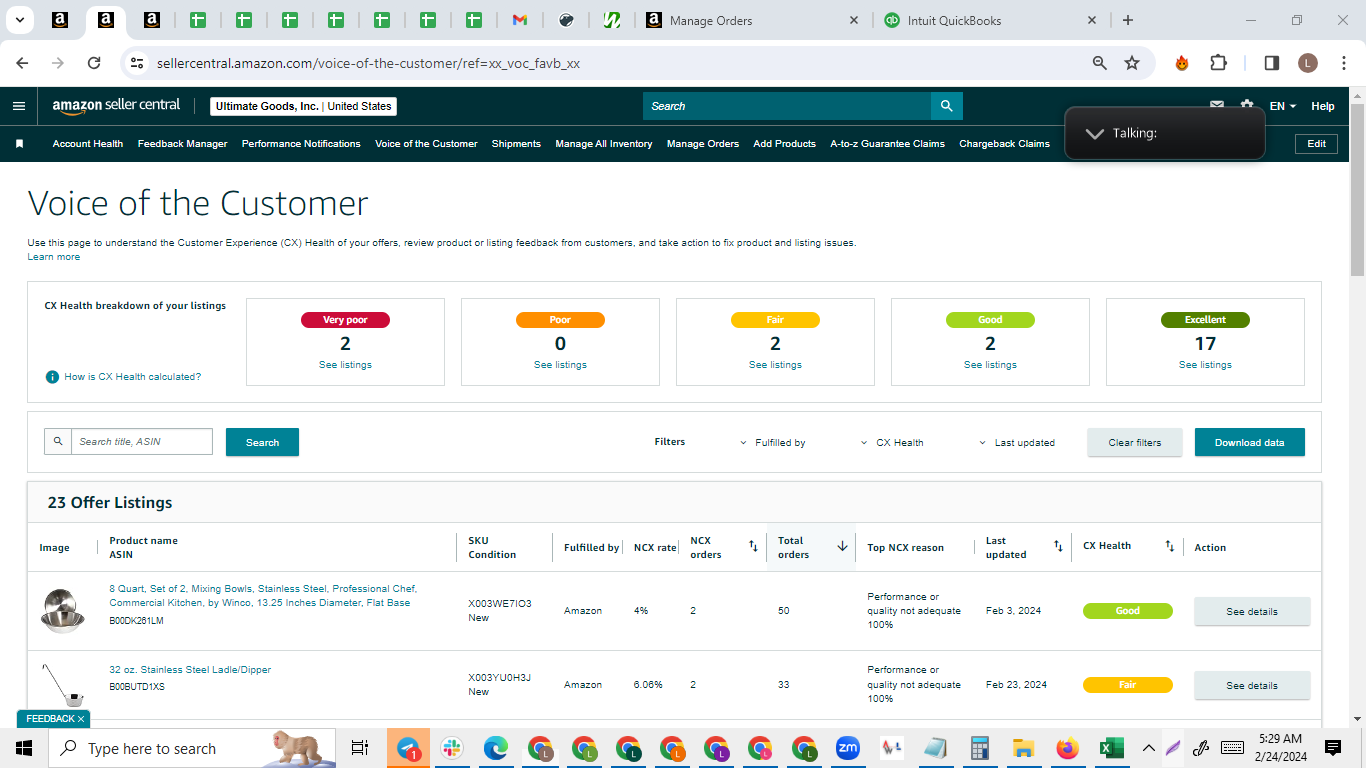Open the Chrome profile avatar L
This screenshot has width=1366, height=768.
(x=1308, y=63)
